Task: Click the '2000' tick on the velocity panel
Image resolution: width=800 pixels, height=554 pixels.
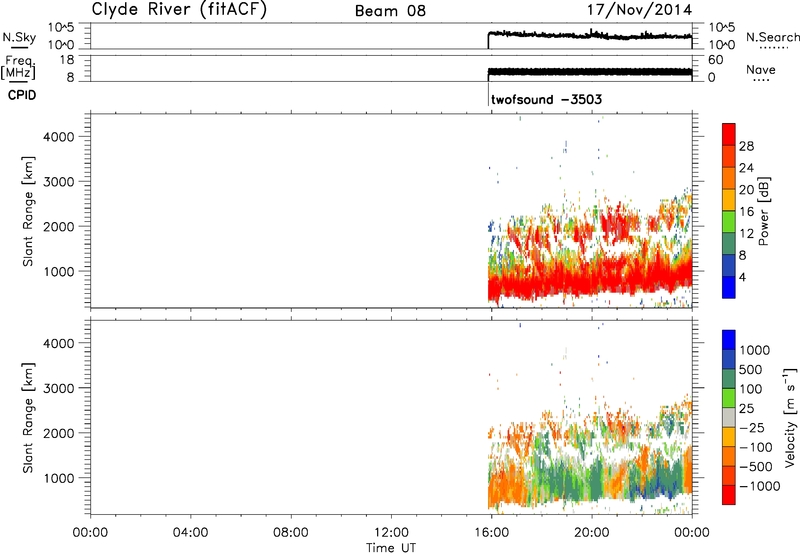Action: 59,433
